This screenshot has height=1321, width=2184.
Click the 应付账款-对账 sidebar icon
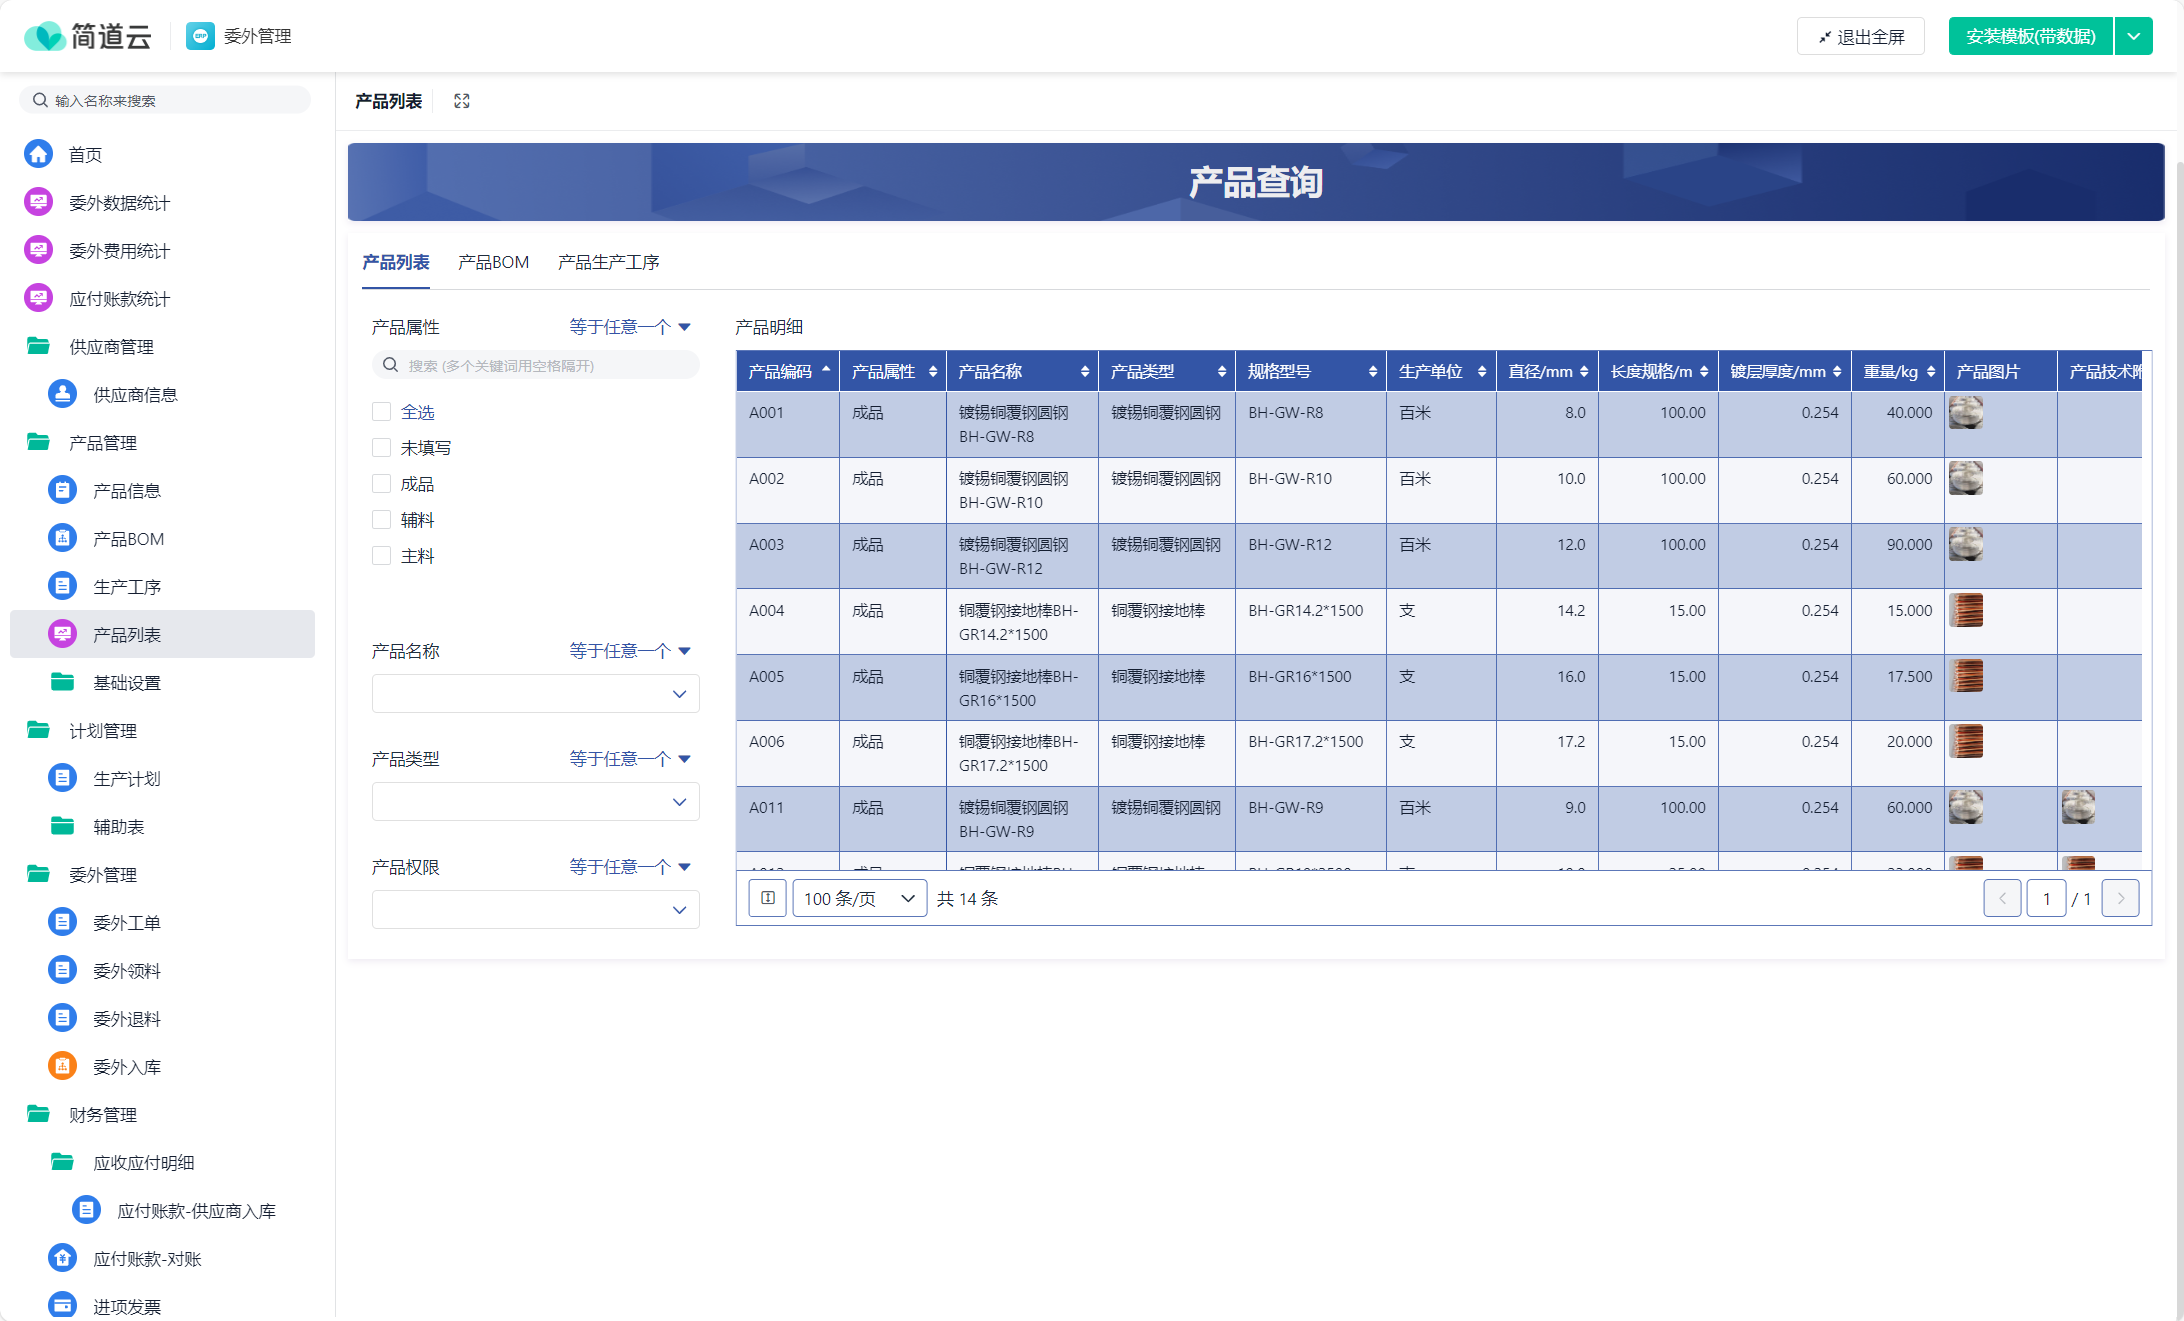(62, 1258)
